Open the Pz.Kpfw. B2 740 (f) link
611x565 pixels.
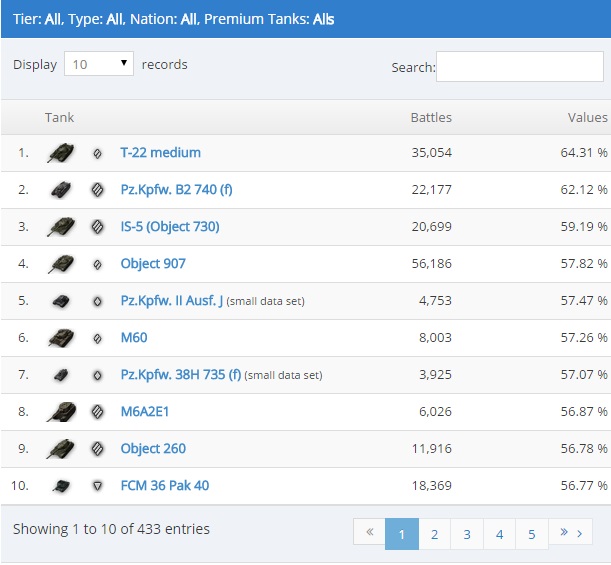pos(177,190)
